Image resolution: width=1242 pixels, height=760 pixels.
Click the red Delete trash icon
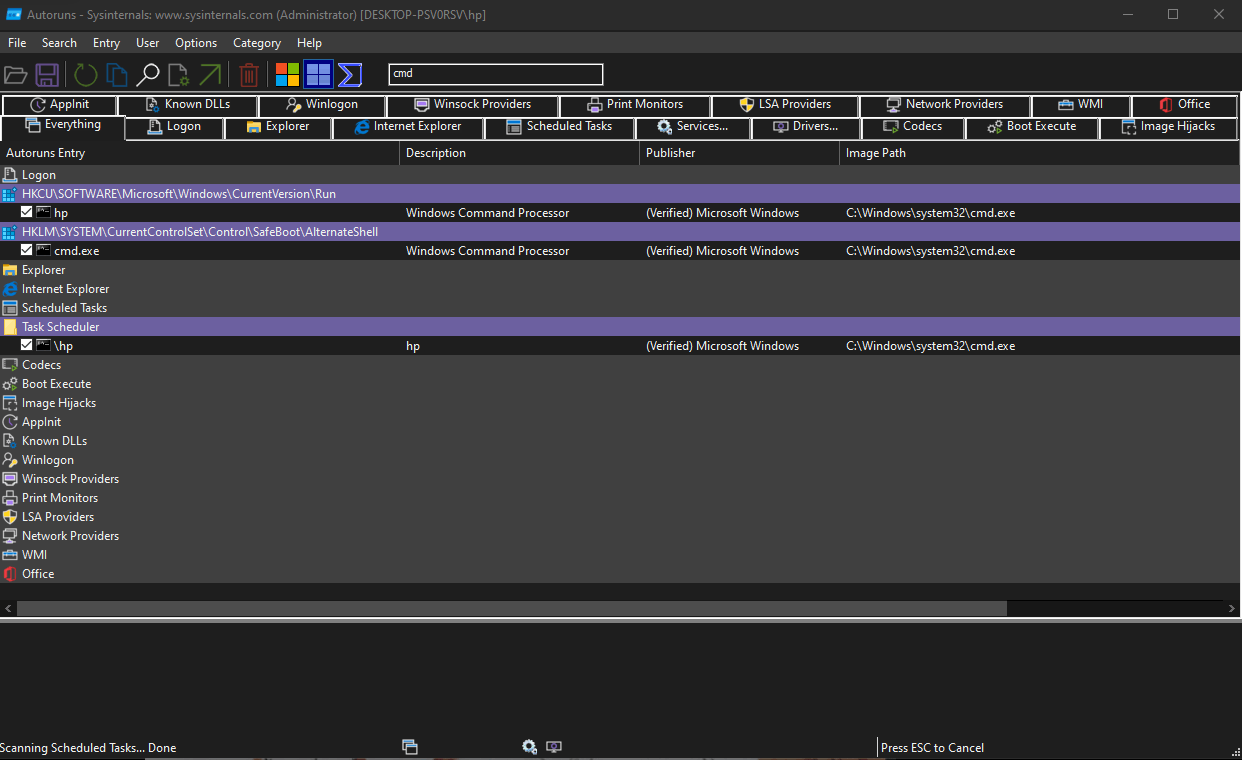coord(249,75)
